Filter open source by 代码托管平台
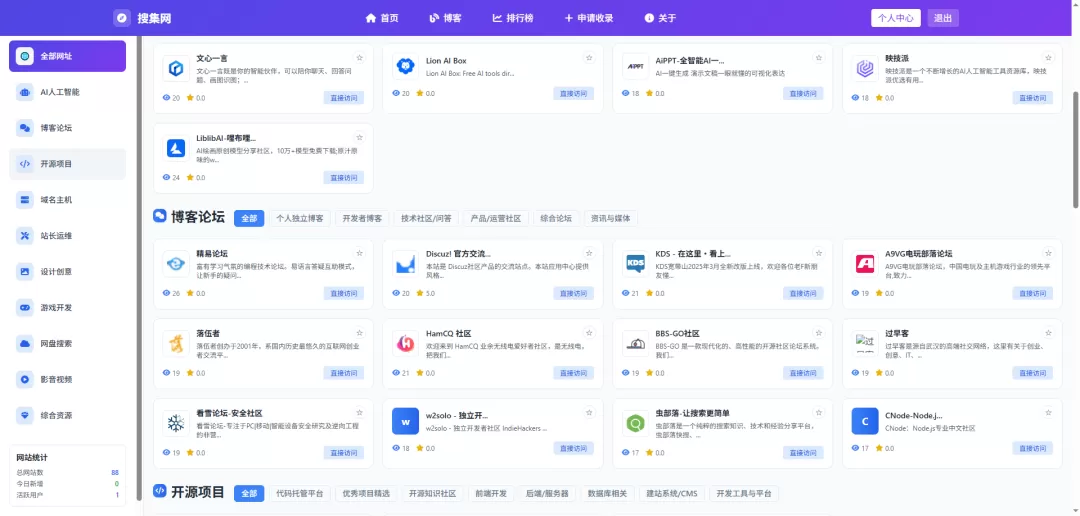 click(x=299, y=493)
